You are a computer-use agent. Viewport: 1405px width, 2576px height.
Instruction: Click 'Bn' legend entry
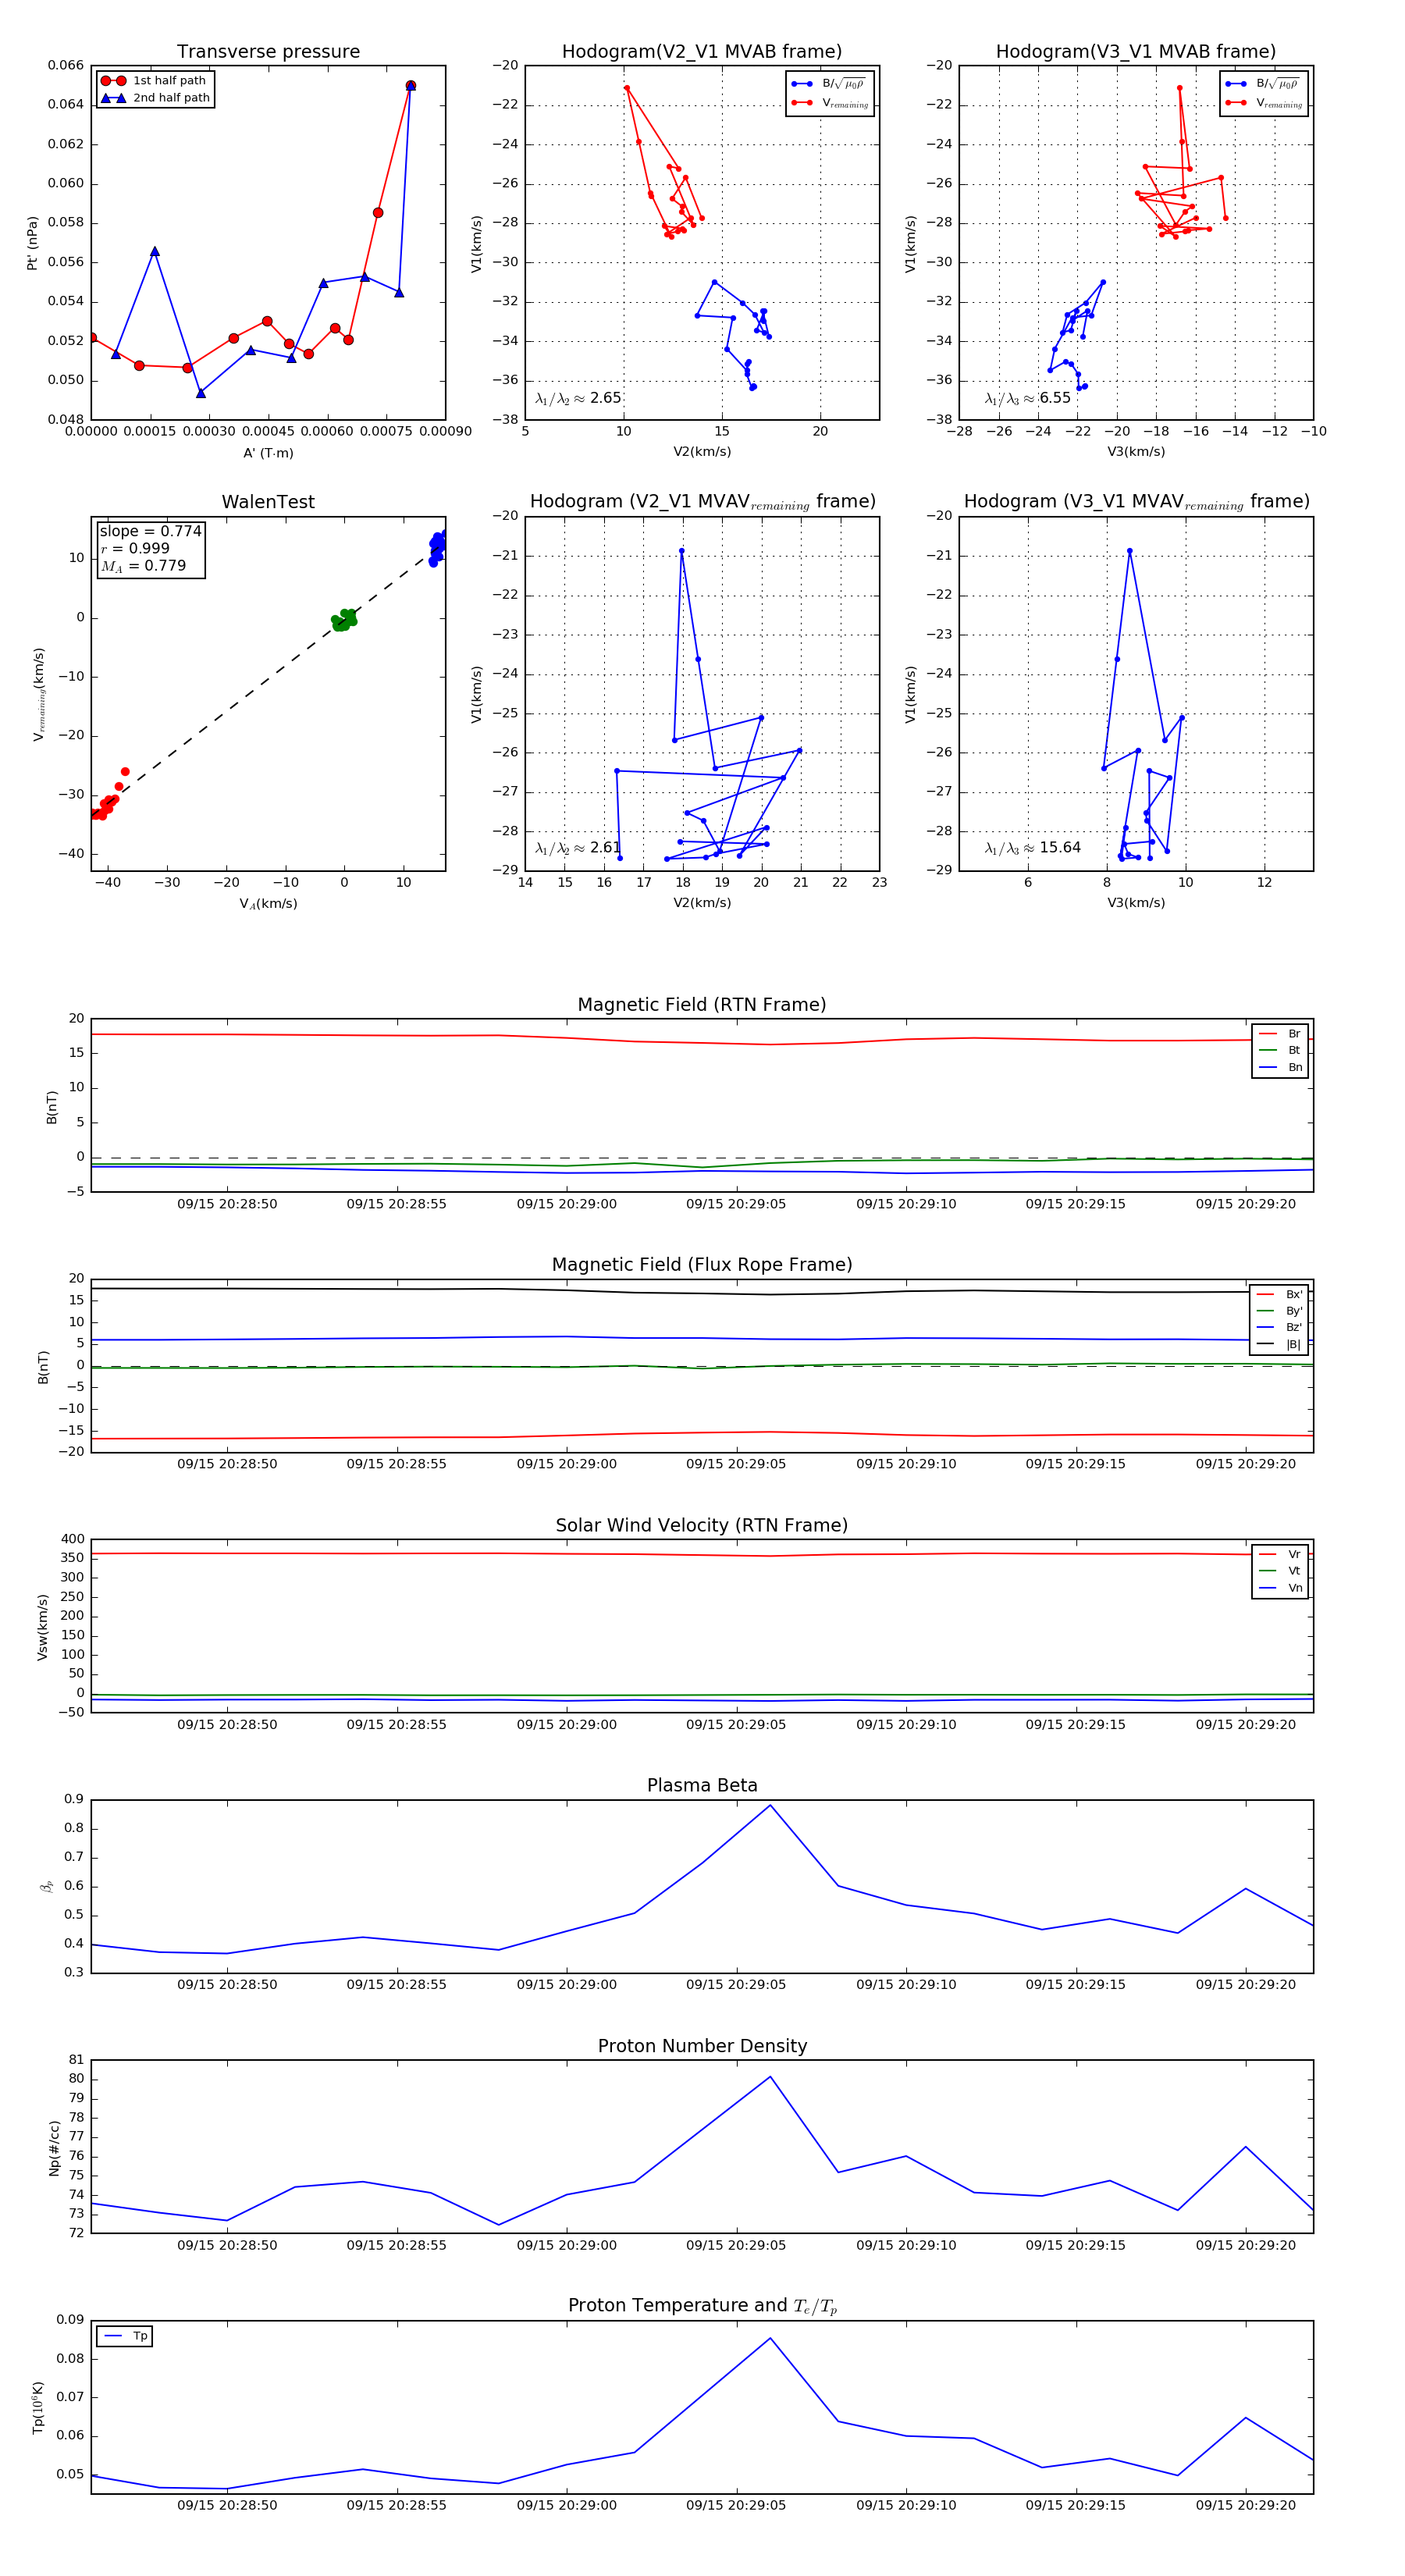click(x=1281, y=1067)
